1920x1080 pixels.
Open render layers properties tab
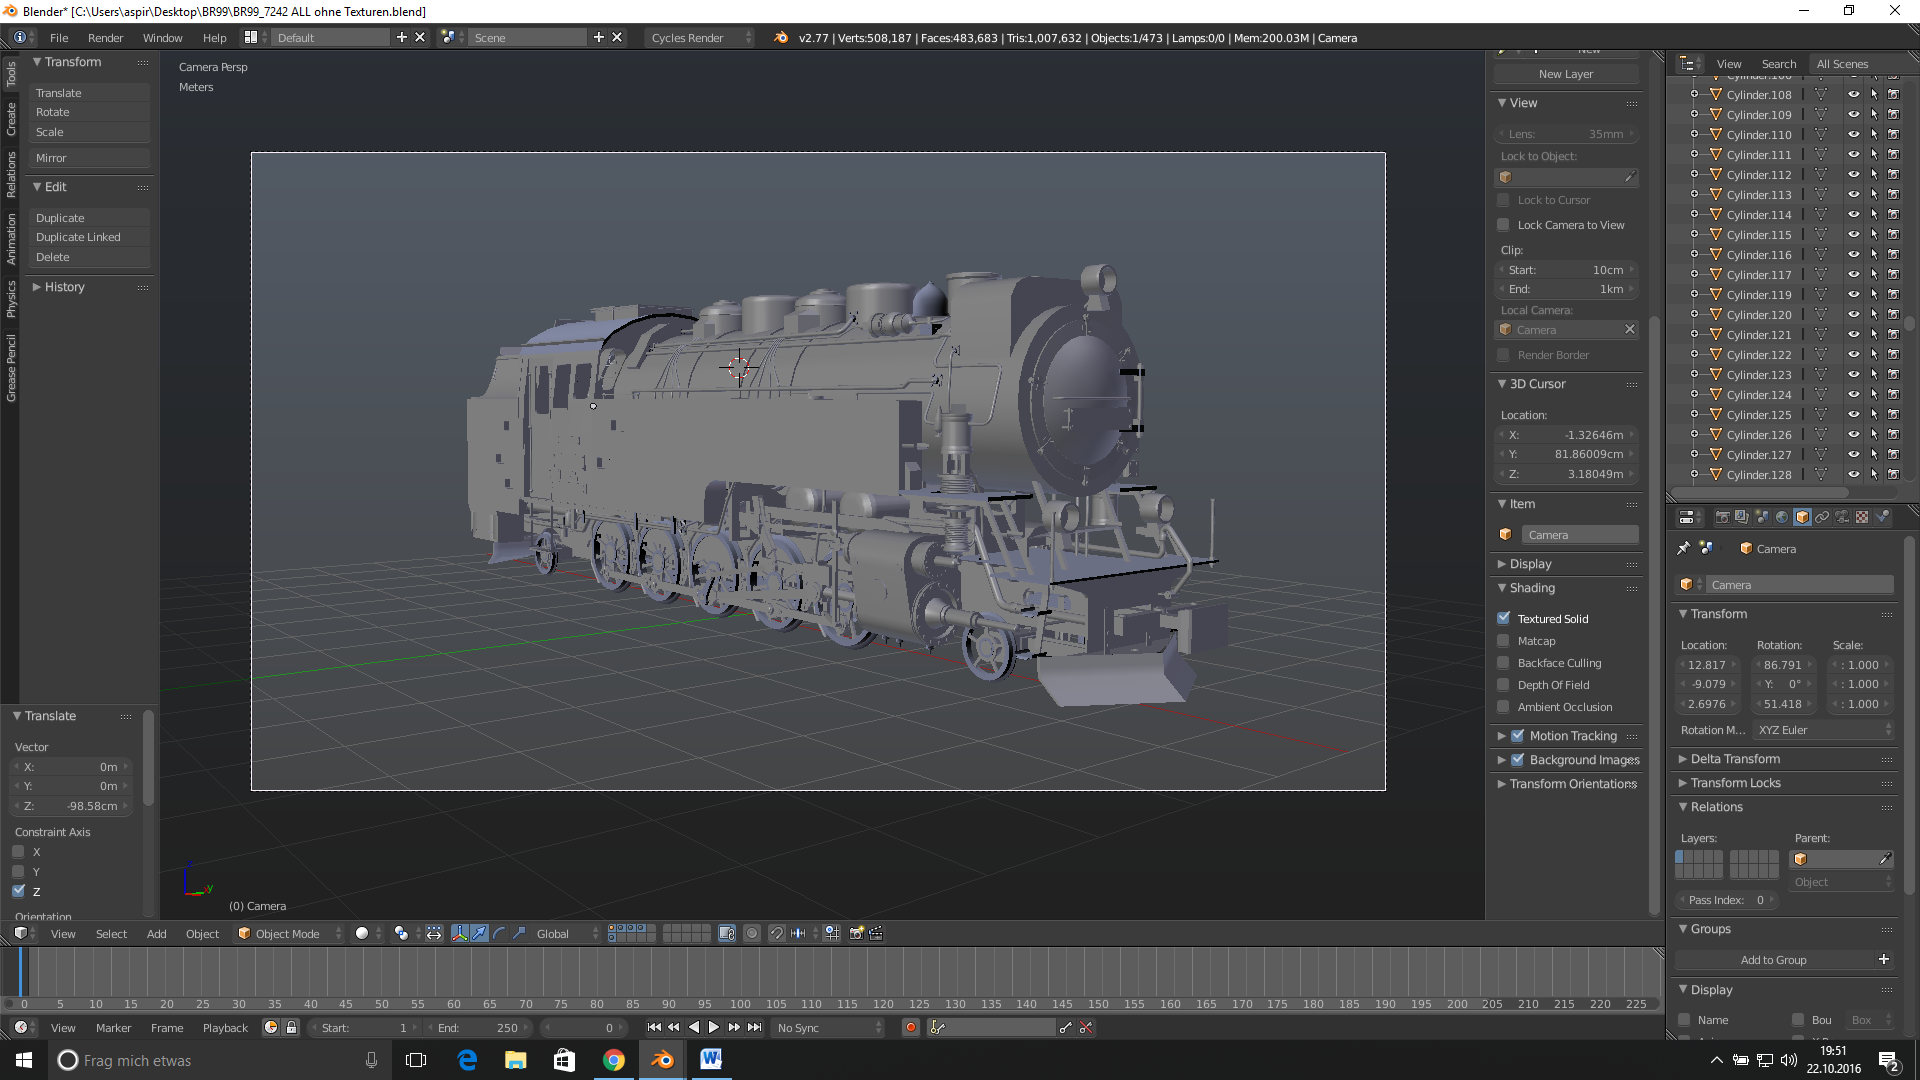pyautogui.click(x=1742, y=517)
